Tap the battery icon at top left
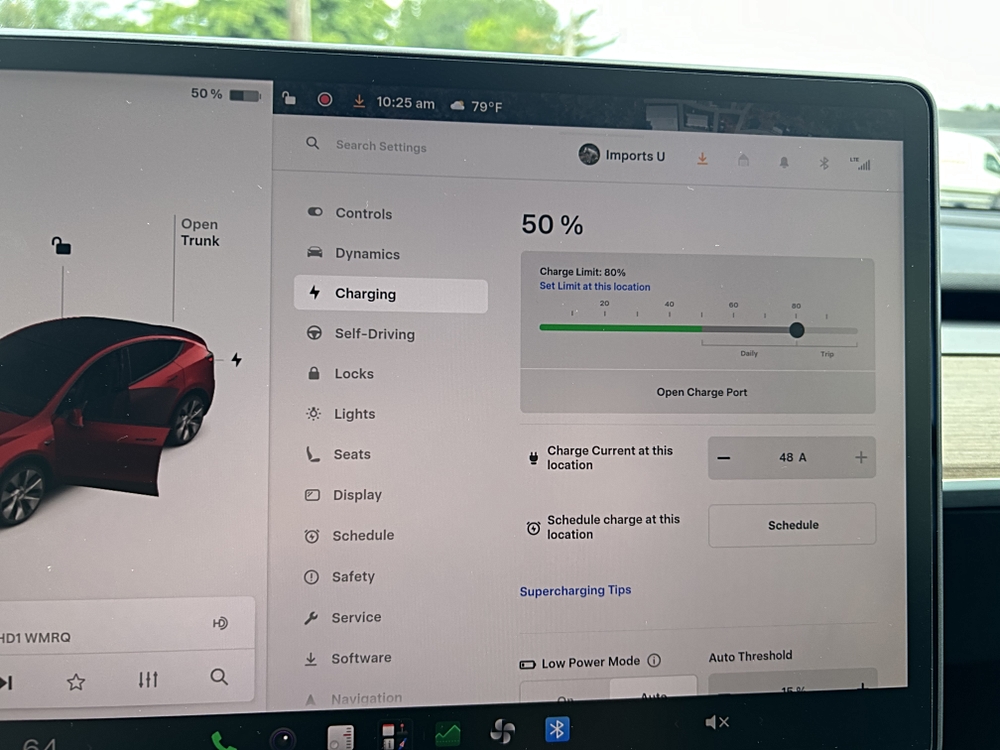 (245, 96)
